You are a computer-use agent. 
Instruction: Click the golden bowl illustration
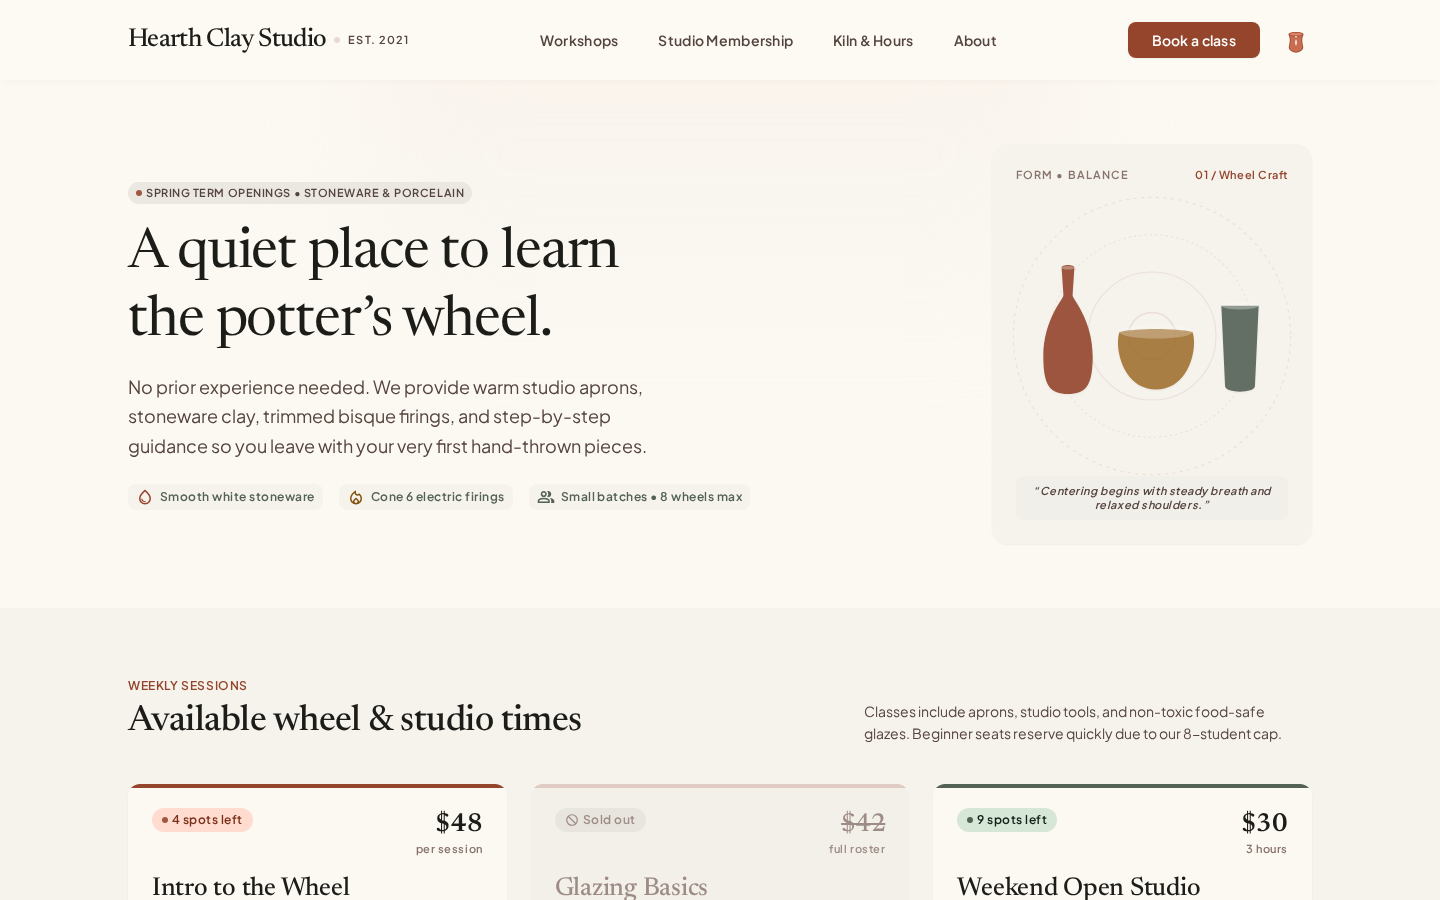click(x=1156, y=358)
